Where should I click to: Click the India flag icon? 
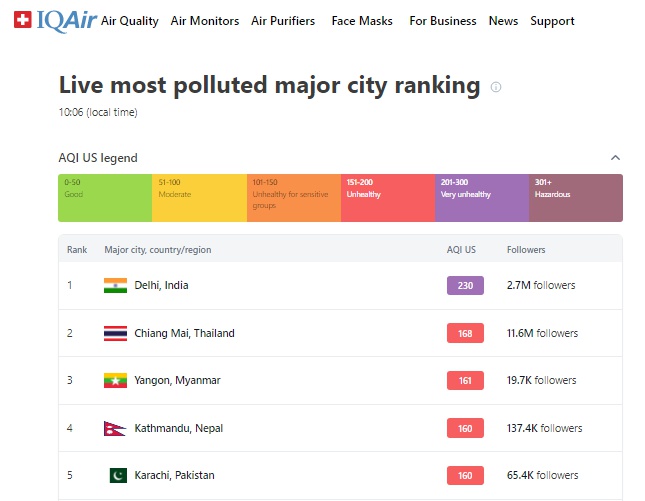click(x=115, y=285)
